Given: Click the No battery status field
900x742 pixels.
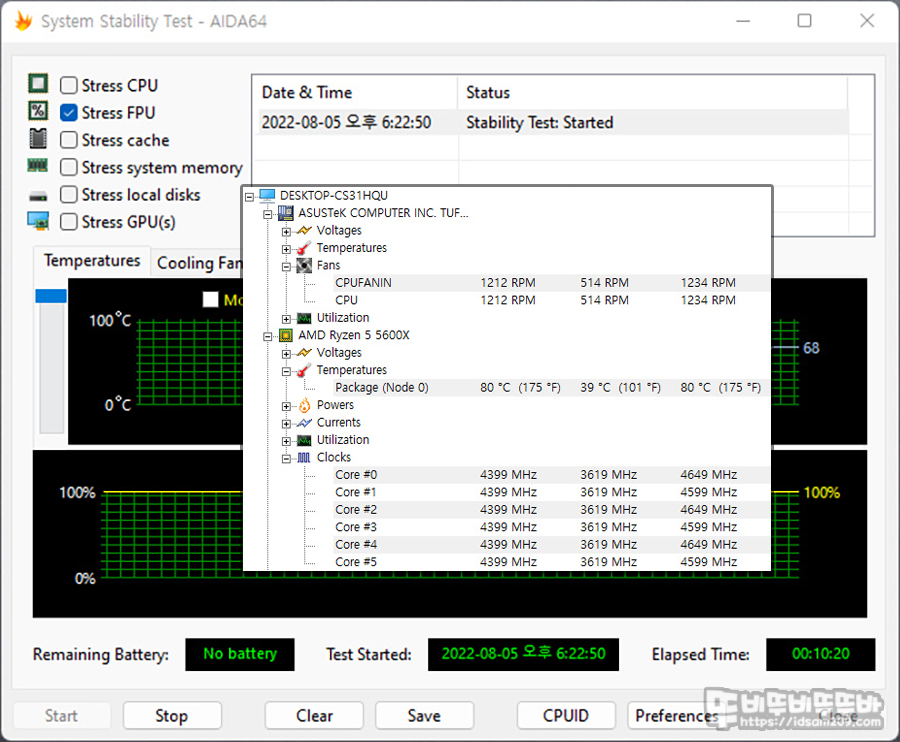Looking at the screenshot, I should coord(240,654).
